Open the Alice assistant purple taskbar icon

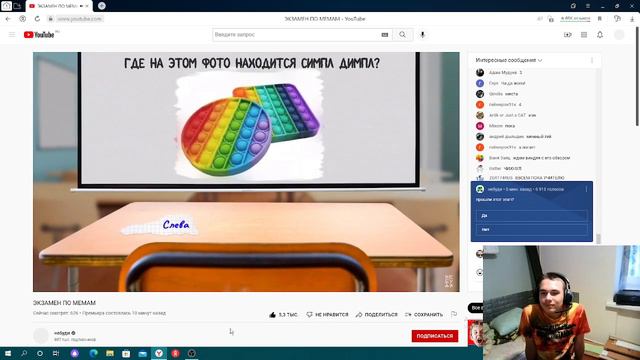[74, 353]
